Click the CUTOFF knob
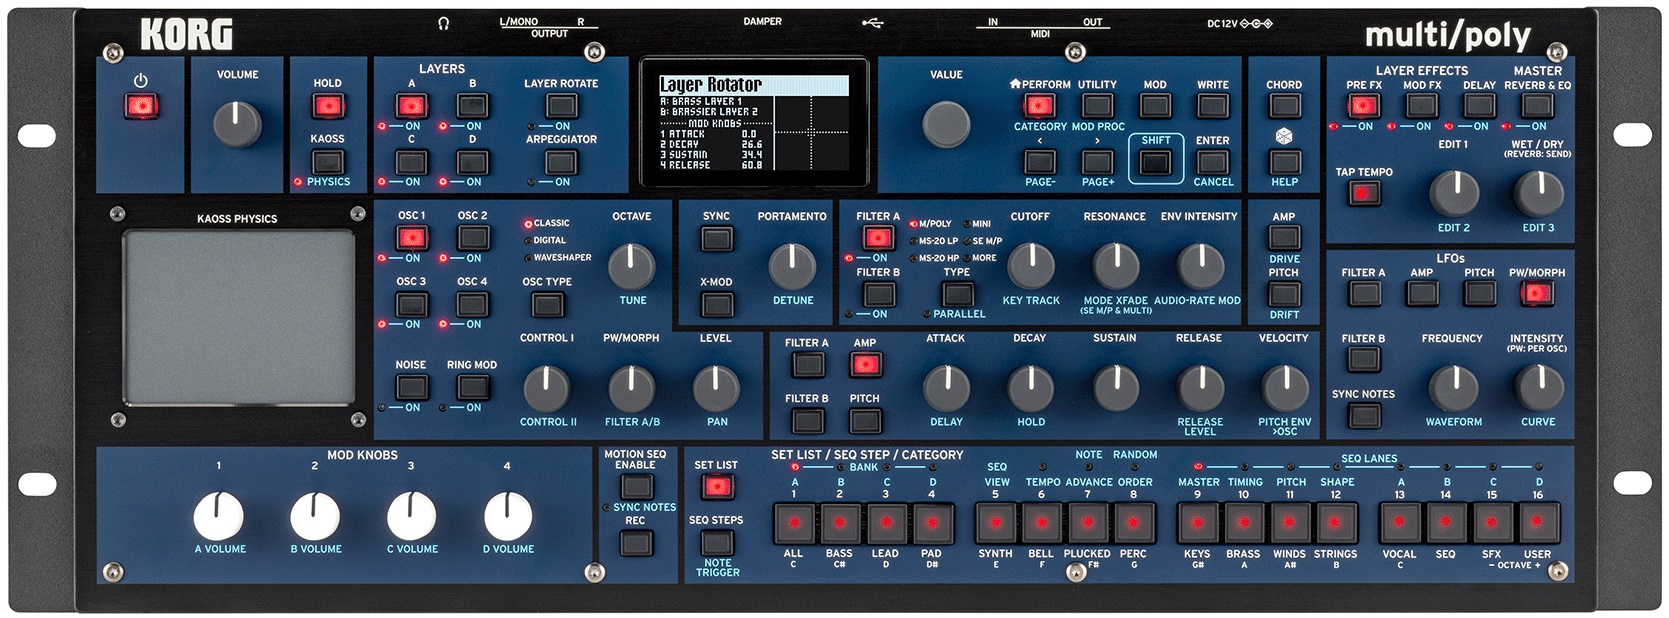 click(1030, 265)
